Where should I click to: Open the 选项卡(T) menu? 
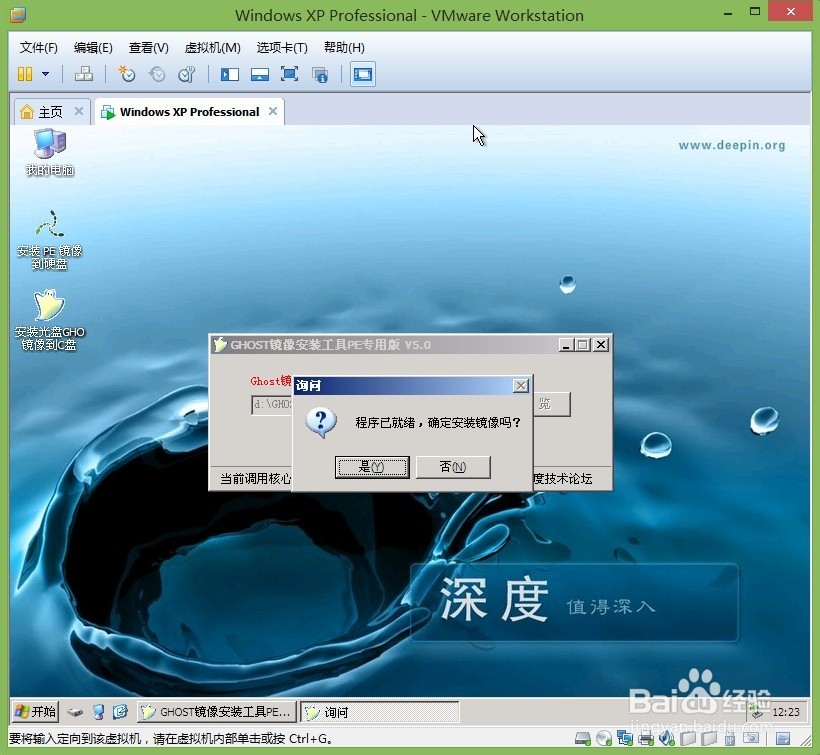pos(282,48)
